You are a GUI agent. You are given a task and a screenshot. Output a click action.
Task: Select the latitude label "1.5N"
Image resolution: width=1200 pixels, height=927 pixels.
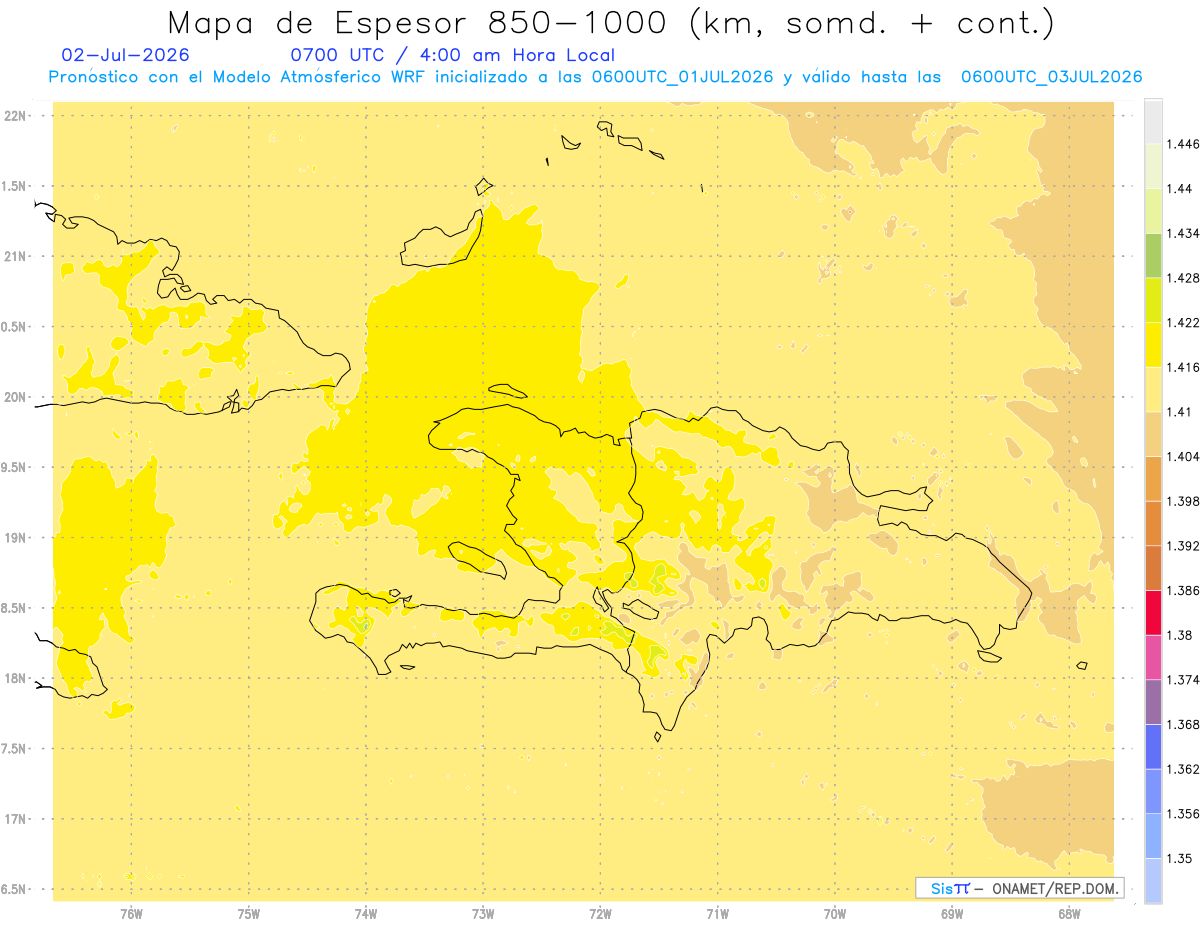point(14,186)
